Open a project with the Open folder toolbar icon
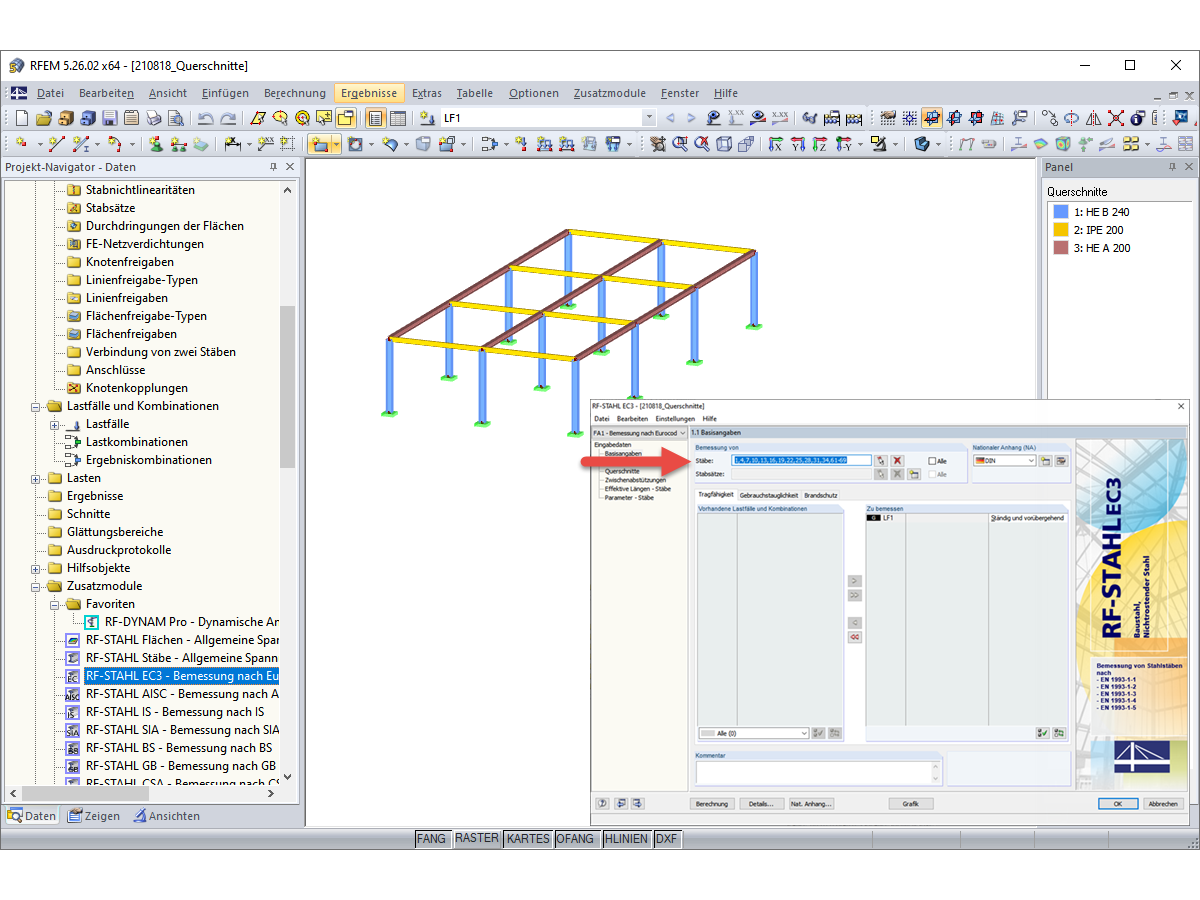This screenshot has width=1200, height=900. [43, 117]
